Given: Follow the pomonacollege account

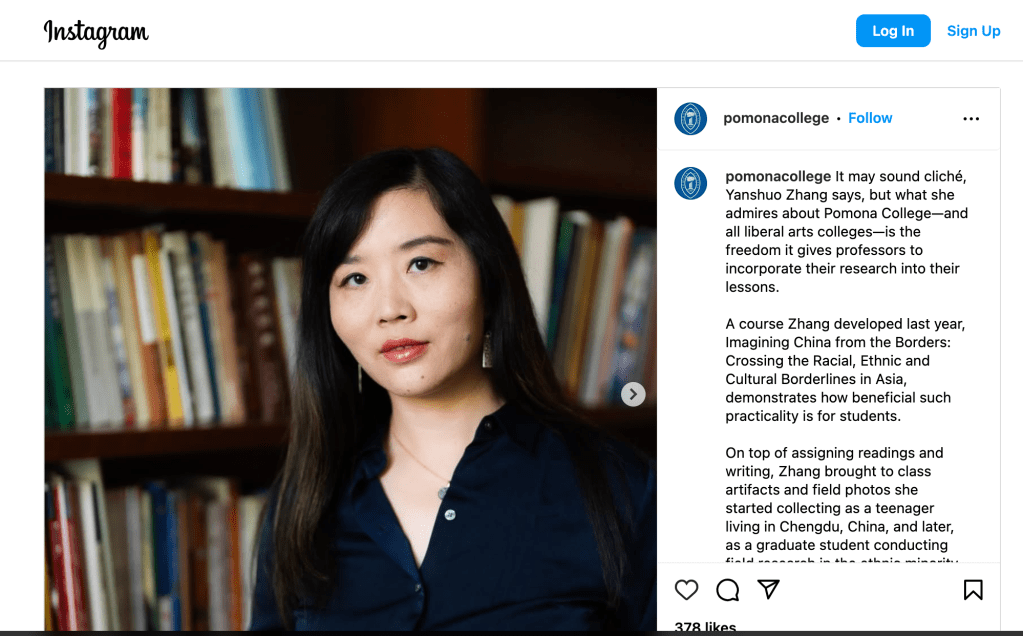Looking at the screenshot, I should click(x=870, y=118).
